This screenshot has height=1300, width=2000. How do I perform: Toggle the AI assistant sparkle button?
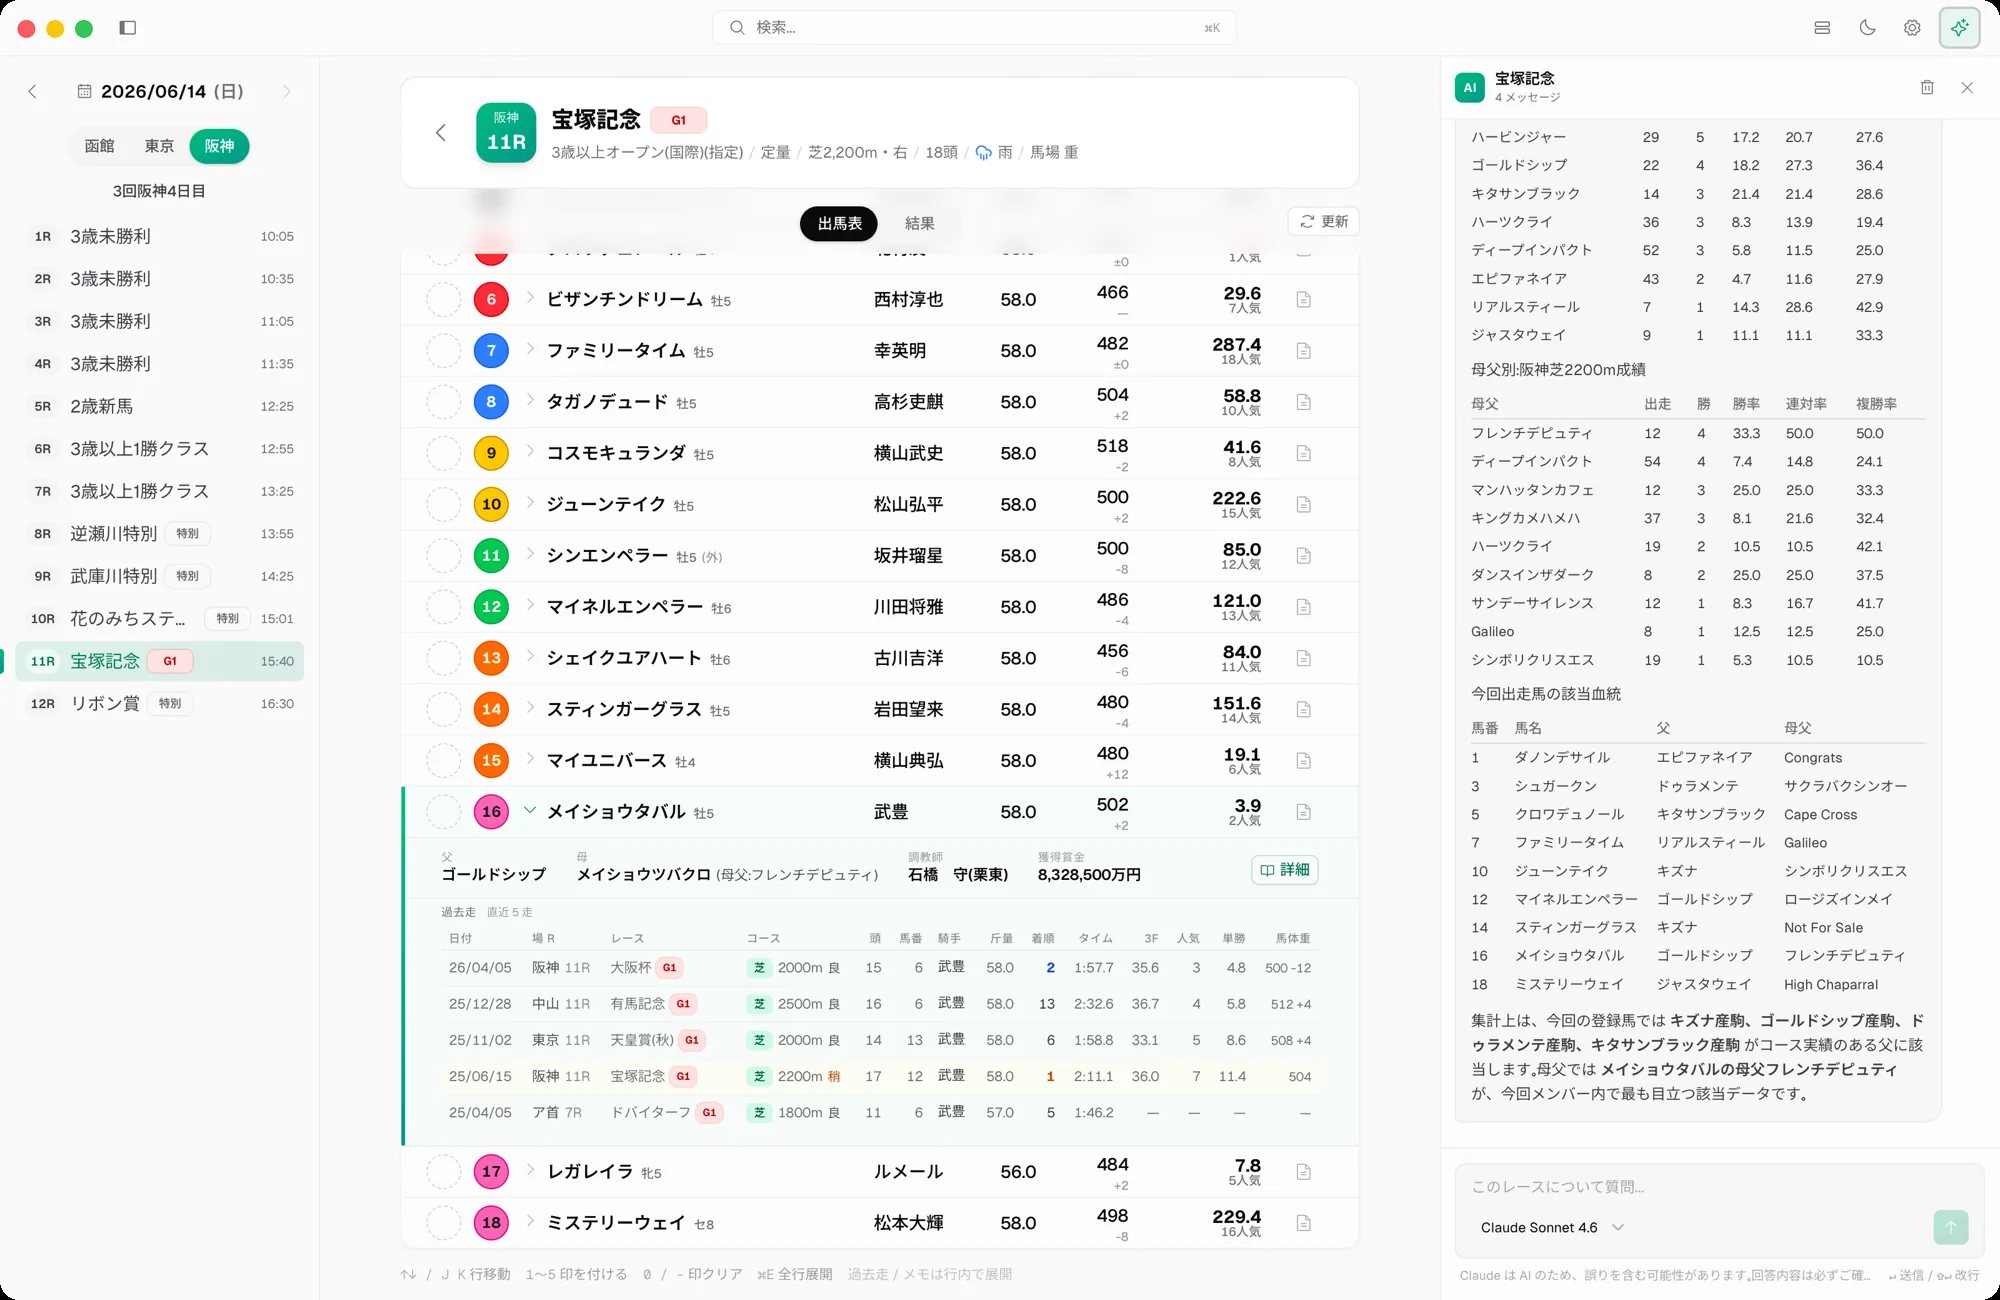[1959, 28]
